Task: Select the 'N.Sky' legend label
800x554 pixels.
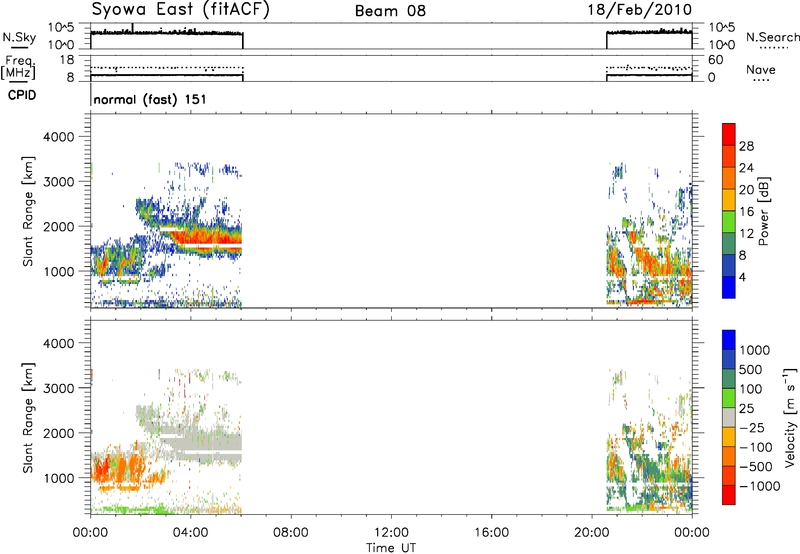Action: coord(19,37)
